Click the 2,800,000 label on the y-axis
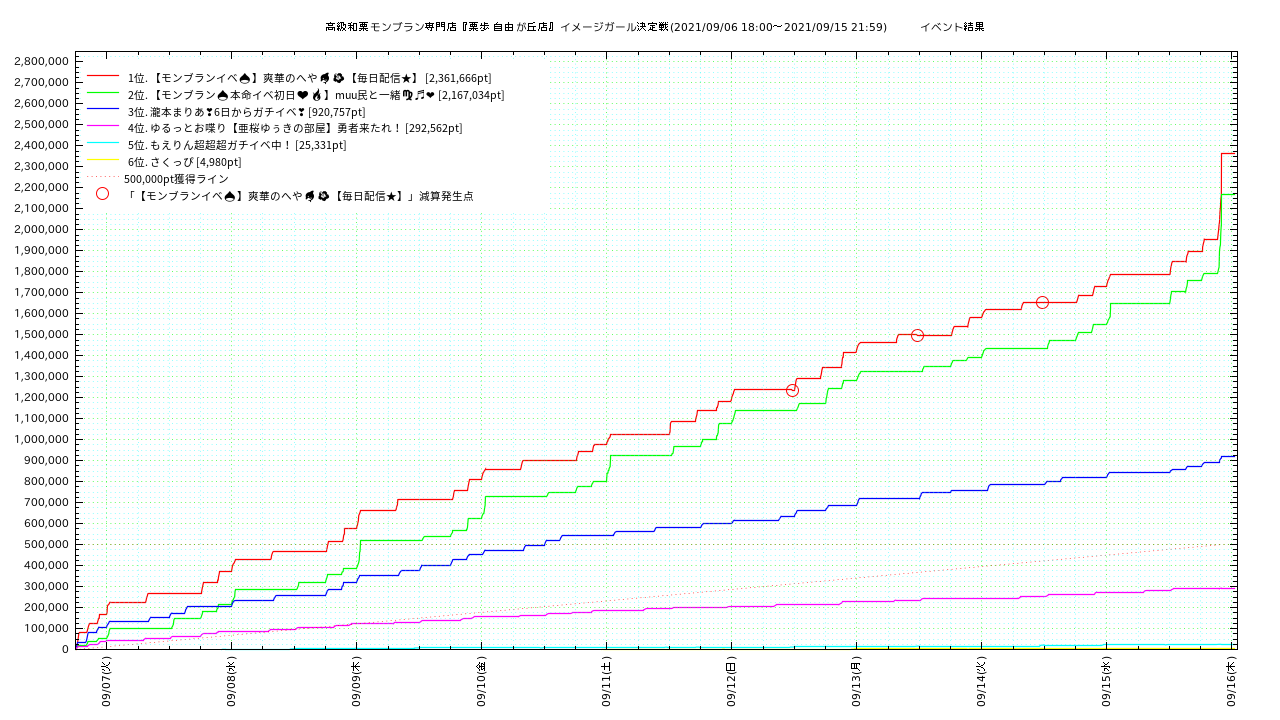This screenshot has width=1280, height=720. 41,61
